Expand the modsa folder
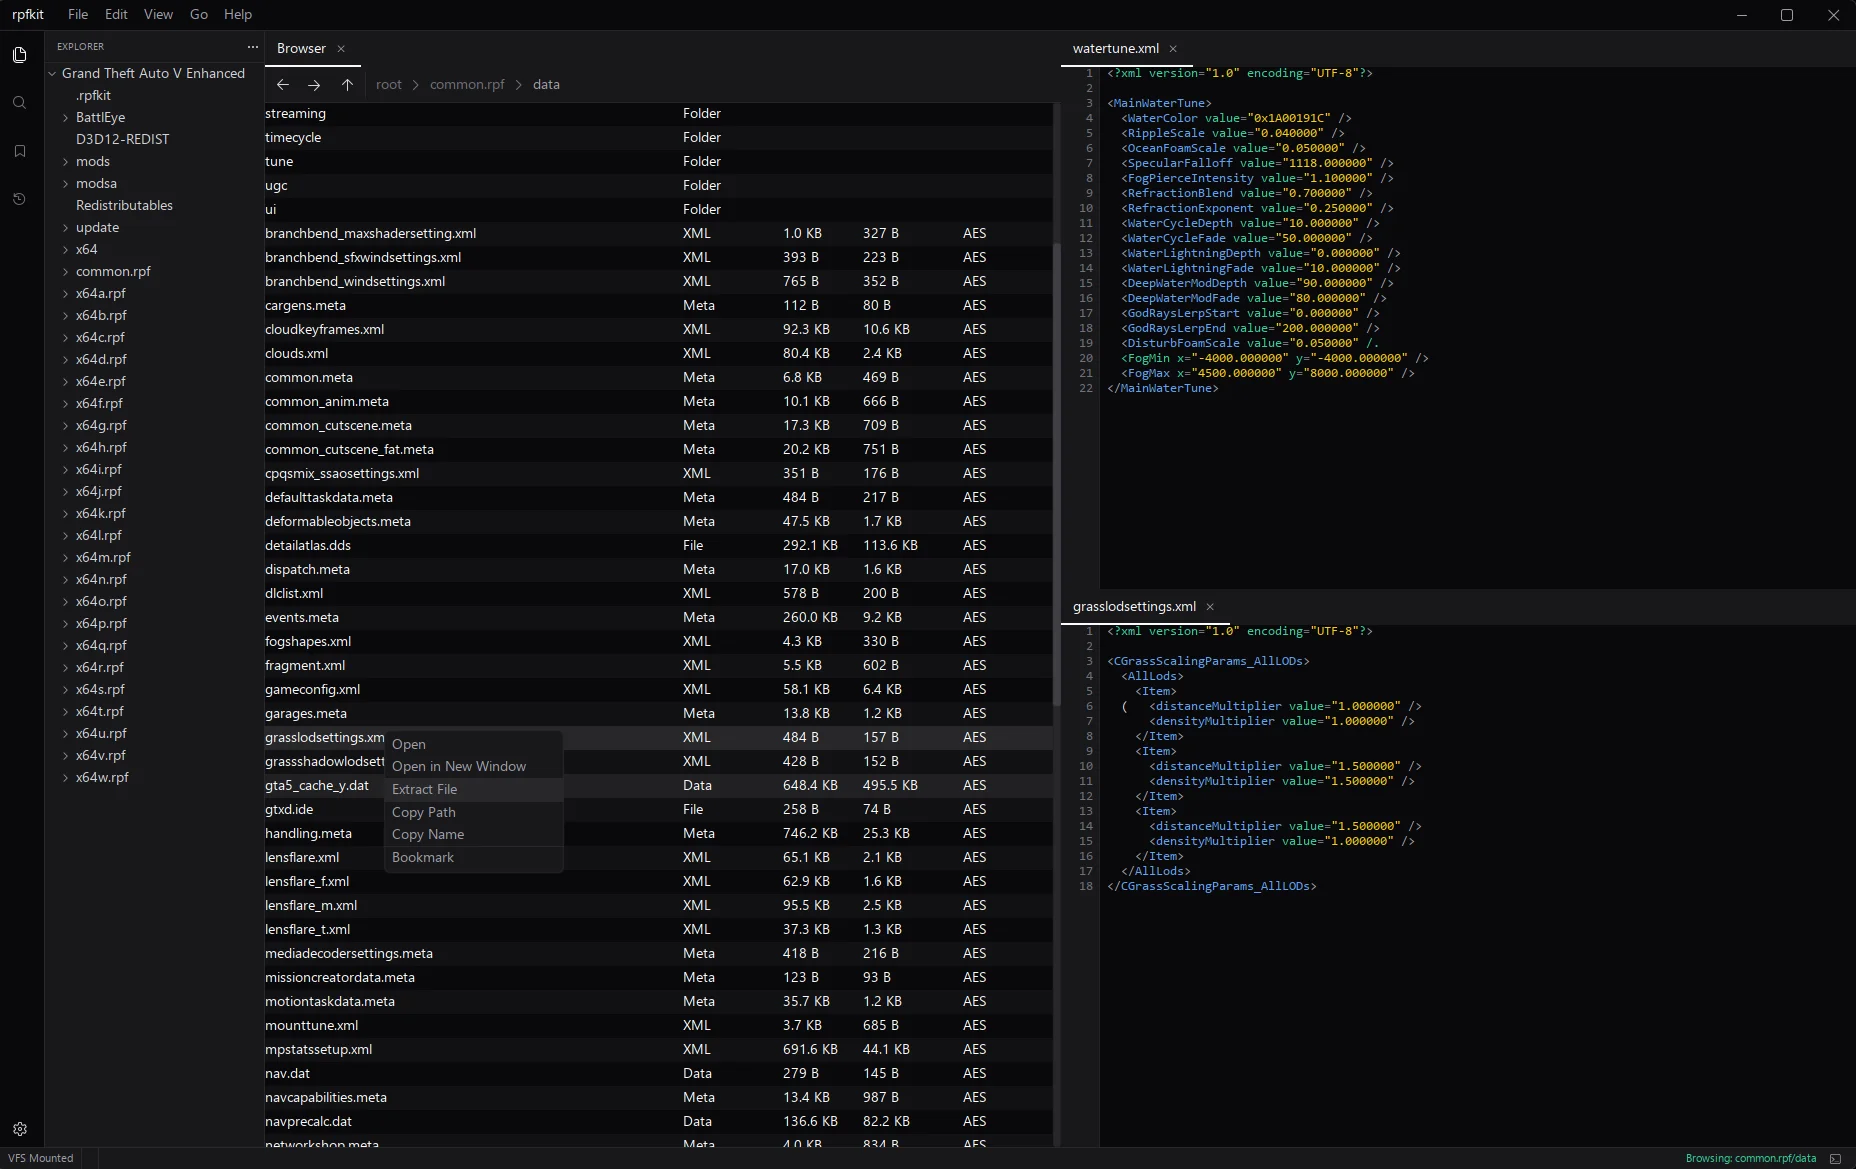 coord(66,183)
